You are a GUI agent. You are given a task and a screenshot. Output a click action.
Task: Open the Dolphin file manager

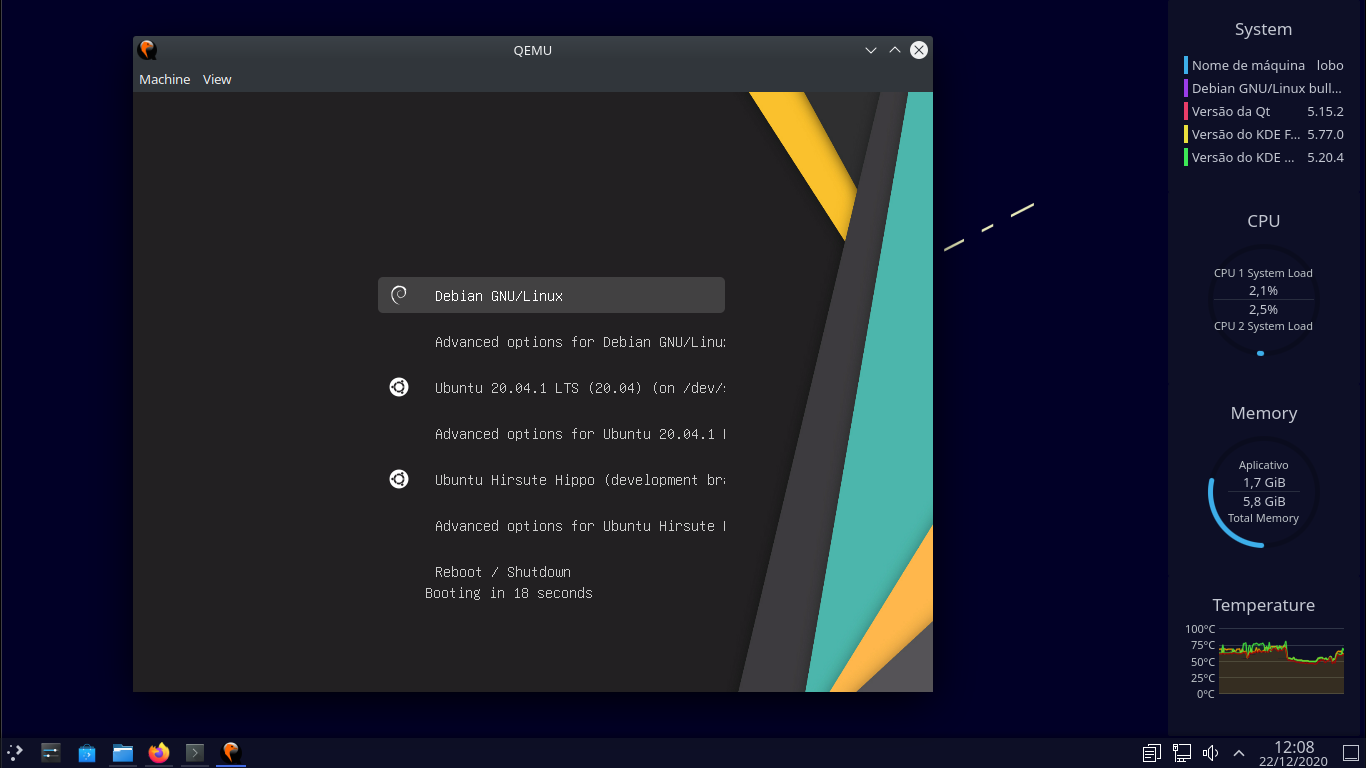[x=122, y=752]
